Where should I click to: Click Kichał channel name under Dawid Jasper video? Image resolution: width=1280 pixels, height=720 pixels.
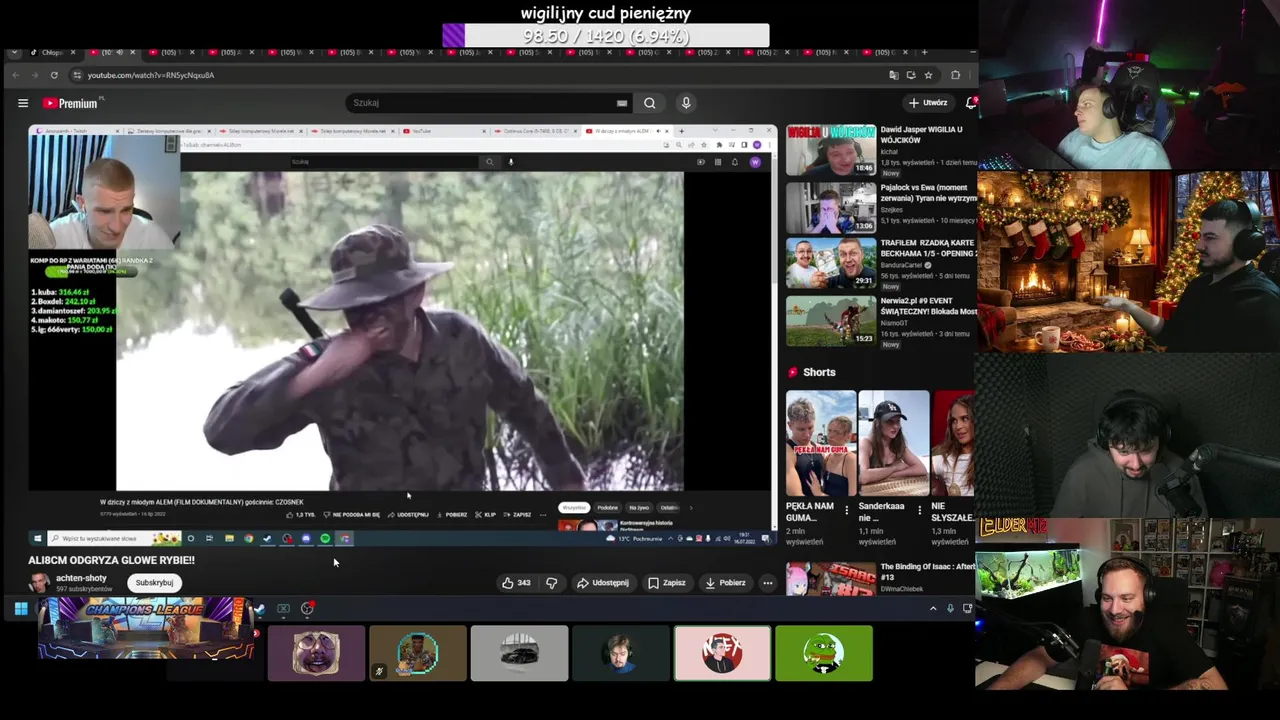click(x=891, y=151)
